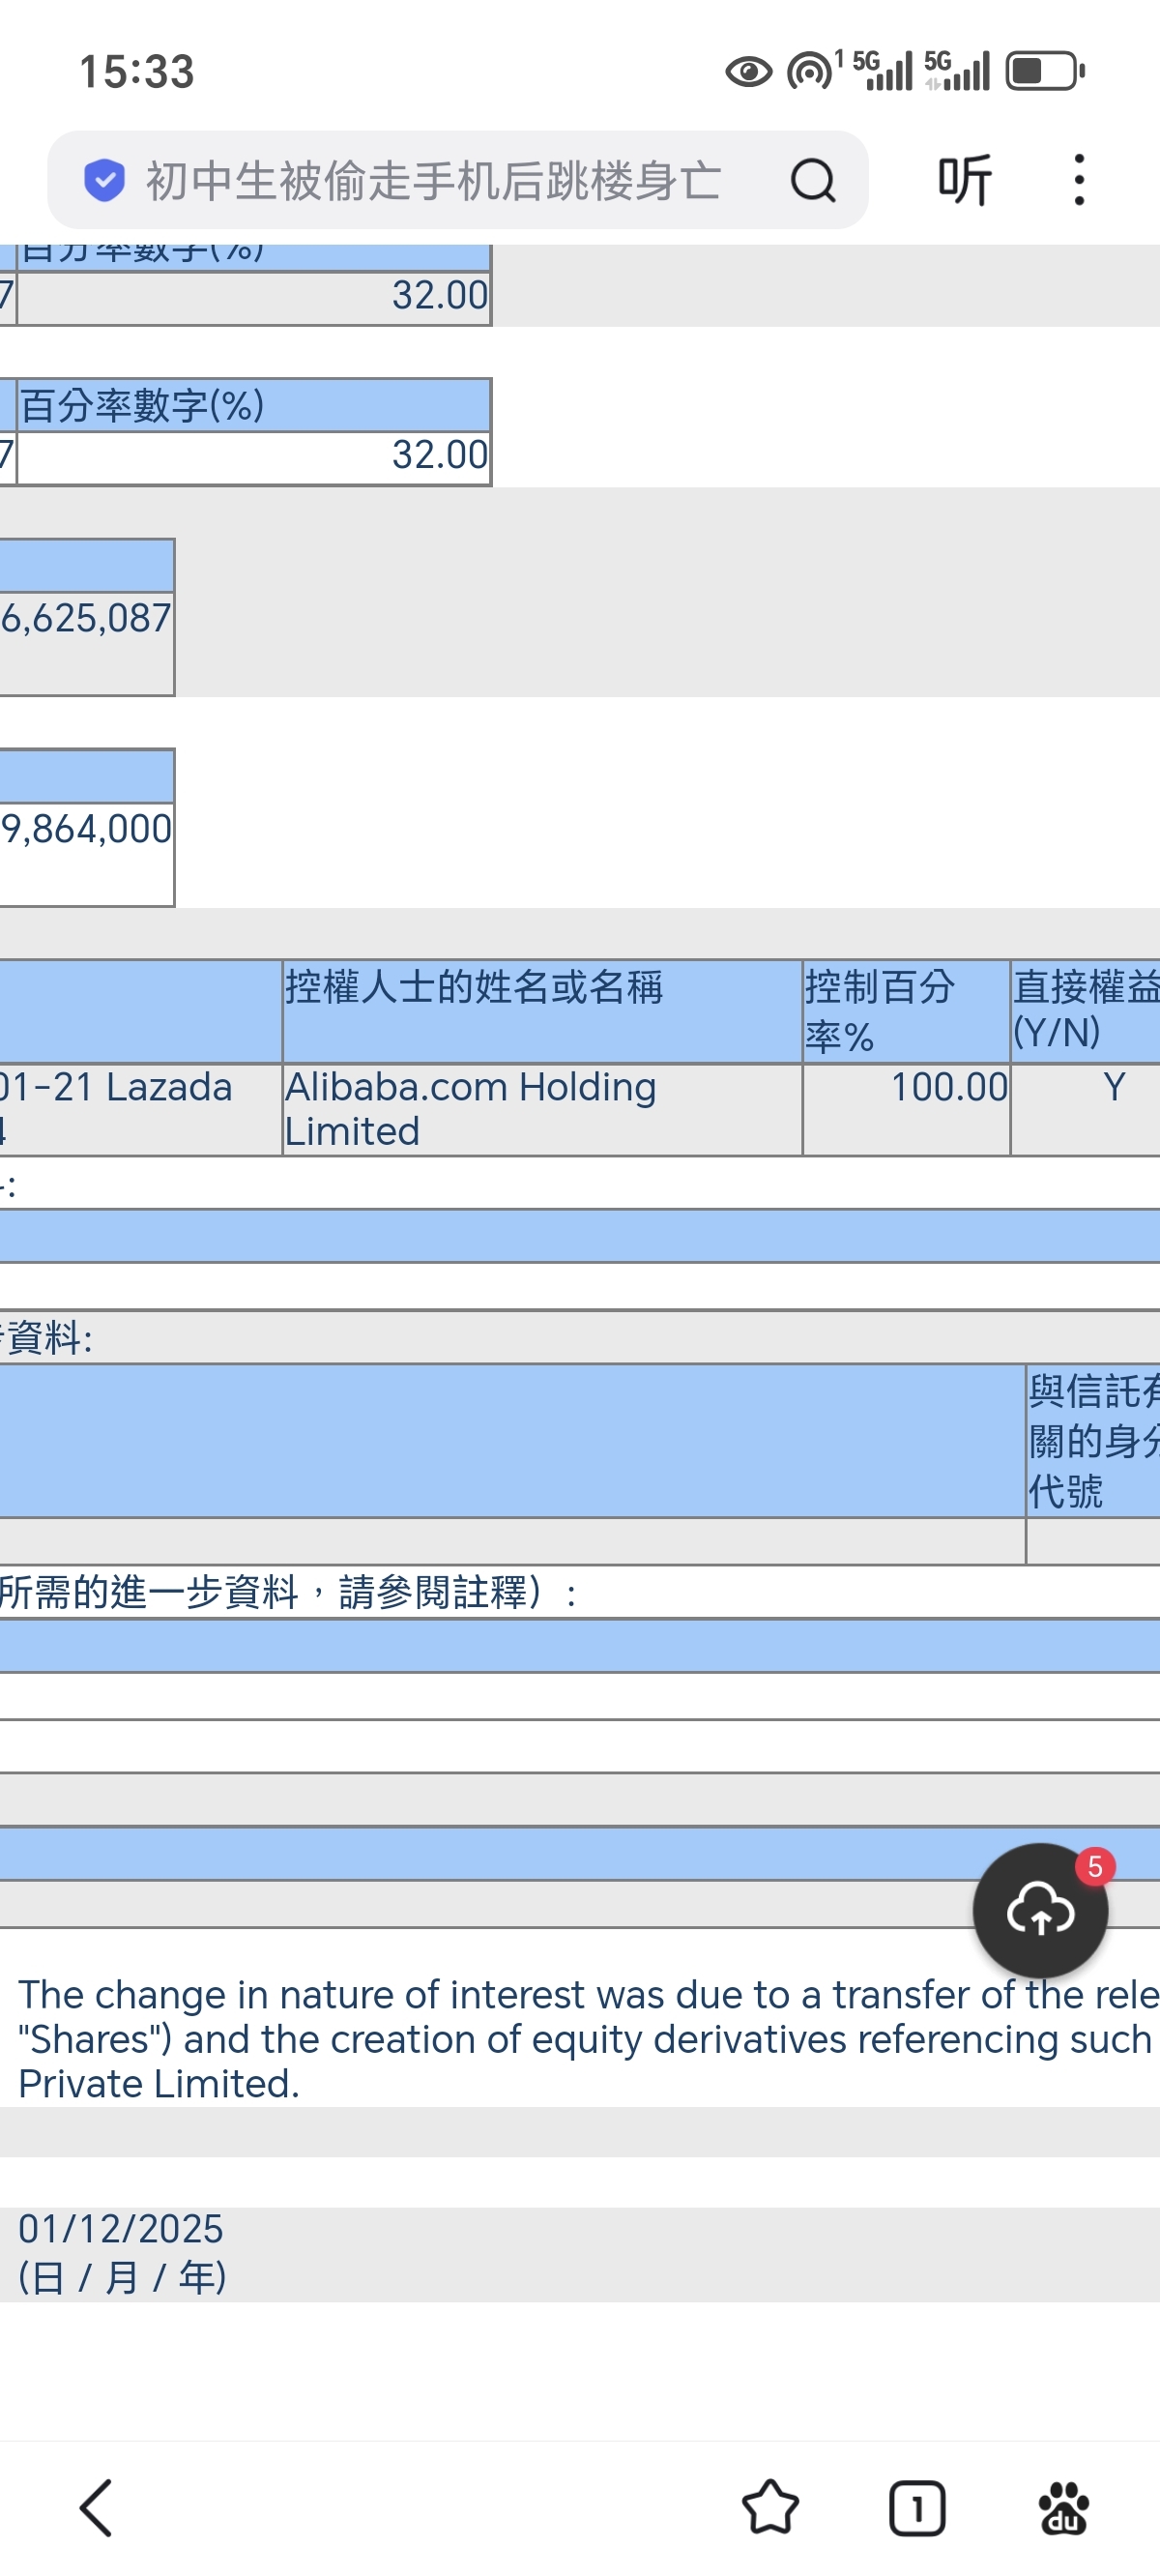Tap the 15:33 clock
Image resolution: width=1160 pixels, height=2576 pixels.
[x=137, y=72]
